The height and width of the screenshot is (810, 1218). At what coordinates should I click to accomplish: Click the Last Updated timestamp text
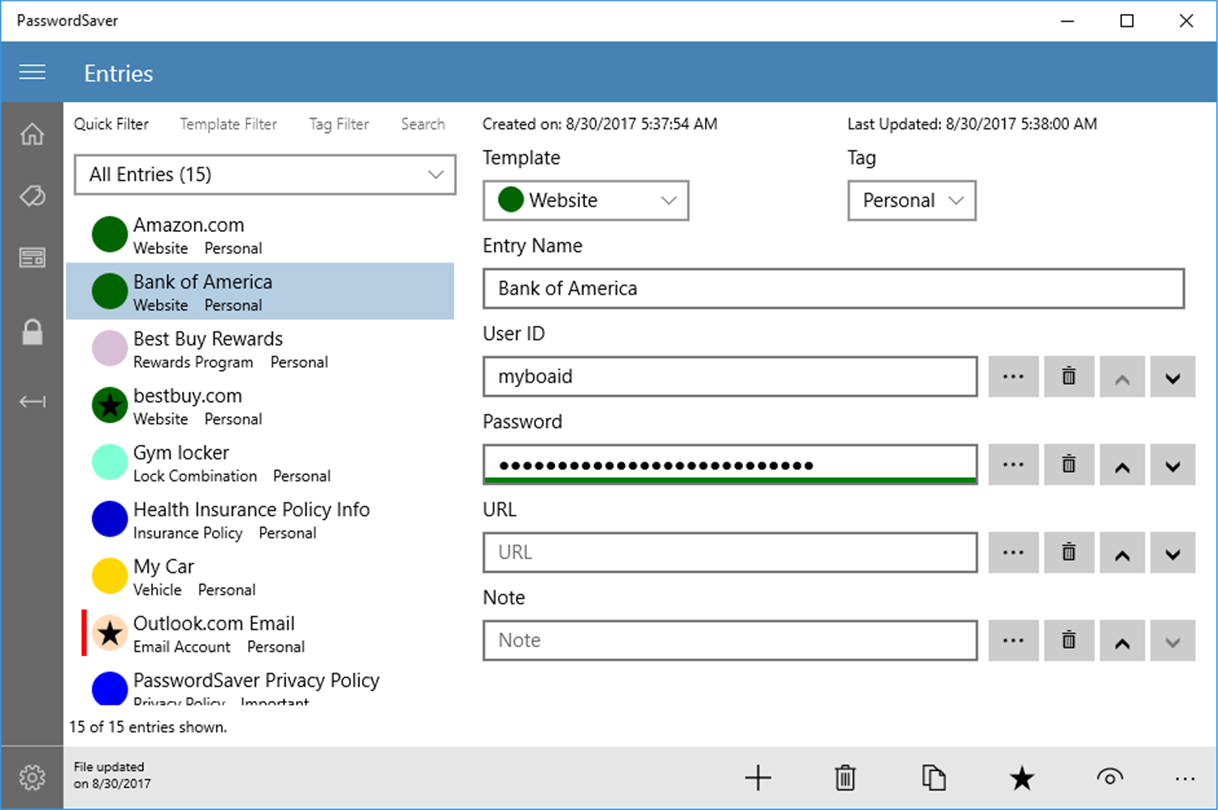click(x=972, y=124)
